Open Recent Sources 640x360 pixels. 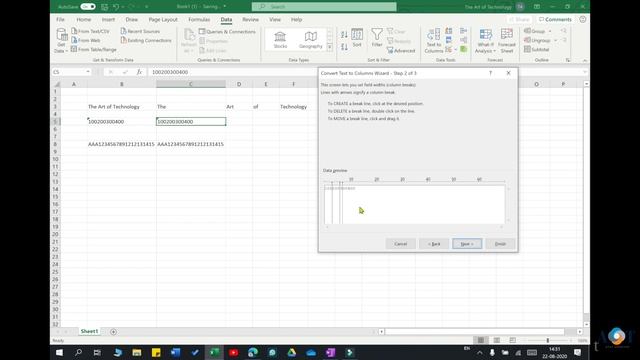140,31
